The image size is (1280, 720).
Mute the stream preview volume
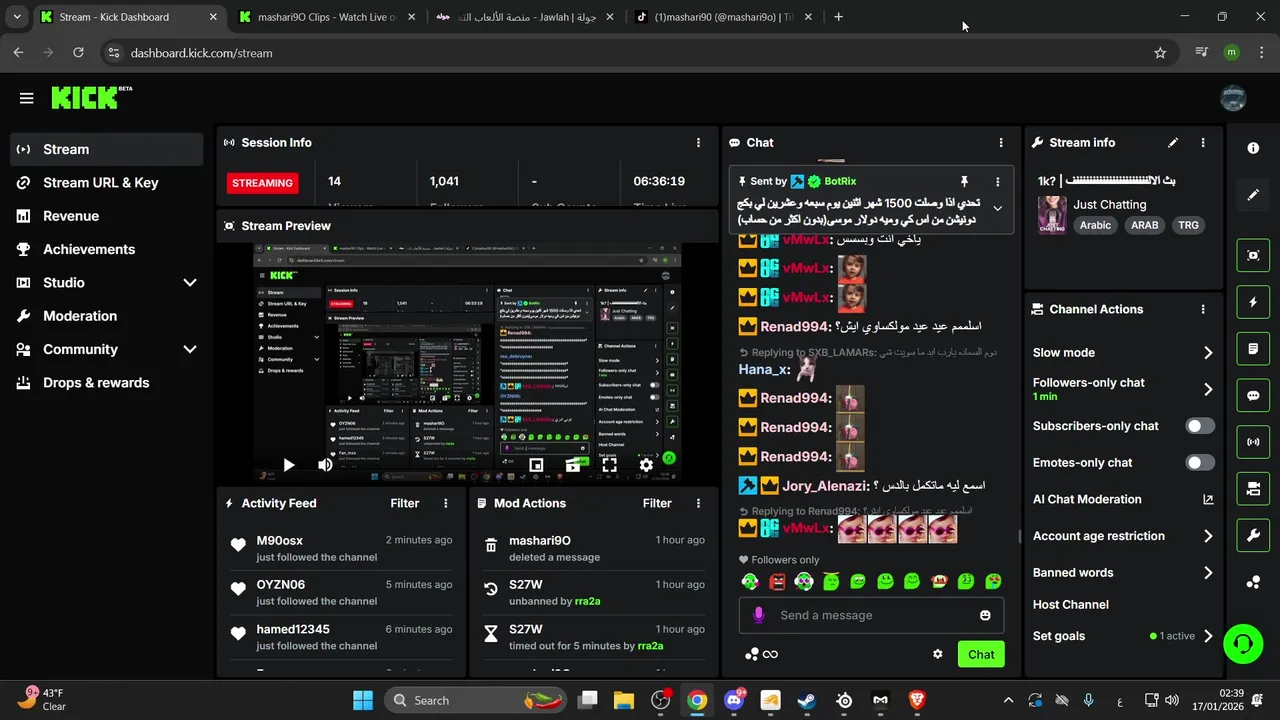(x=325, y=465)
